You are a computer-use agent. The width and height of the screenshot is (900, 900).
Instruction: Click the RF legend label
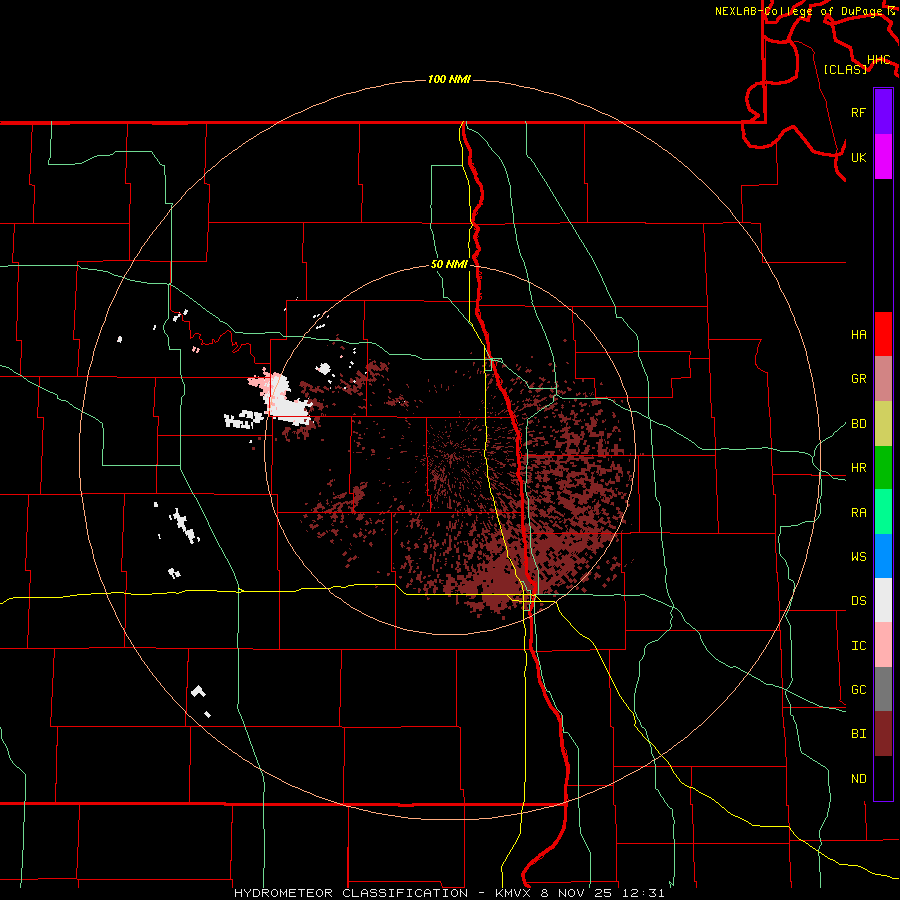(x=858, y=112)
